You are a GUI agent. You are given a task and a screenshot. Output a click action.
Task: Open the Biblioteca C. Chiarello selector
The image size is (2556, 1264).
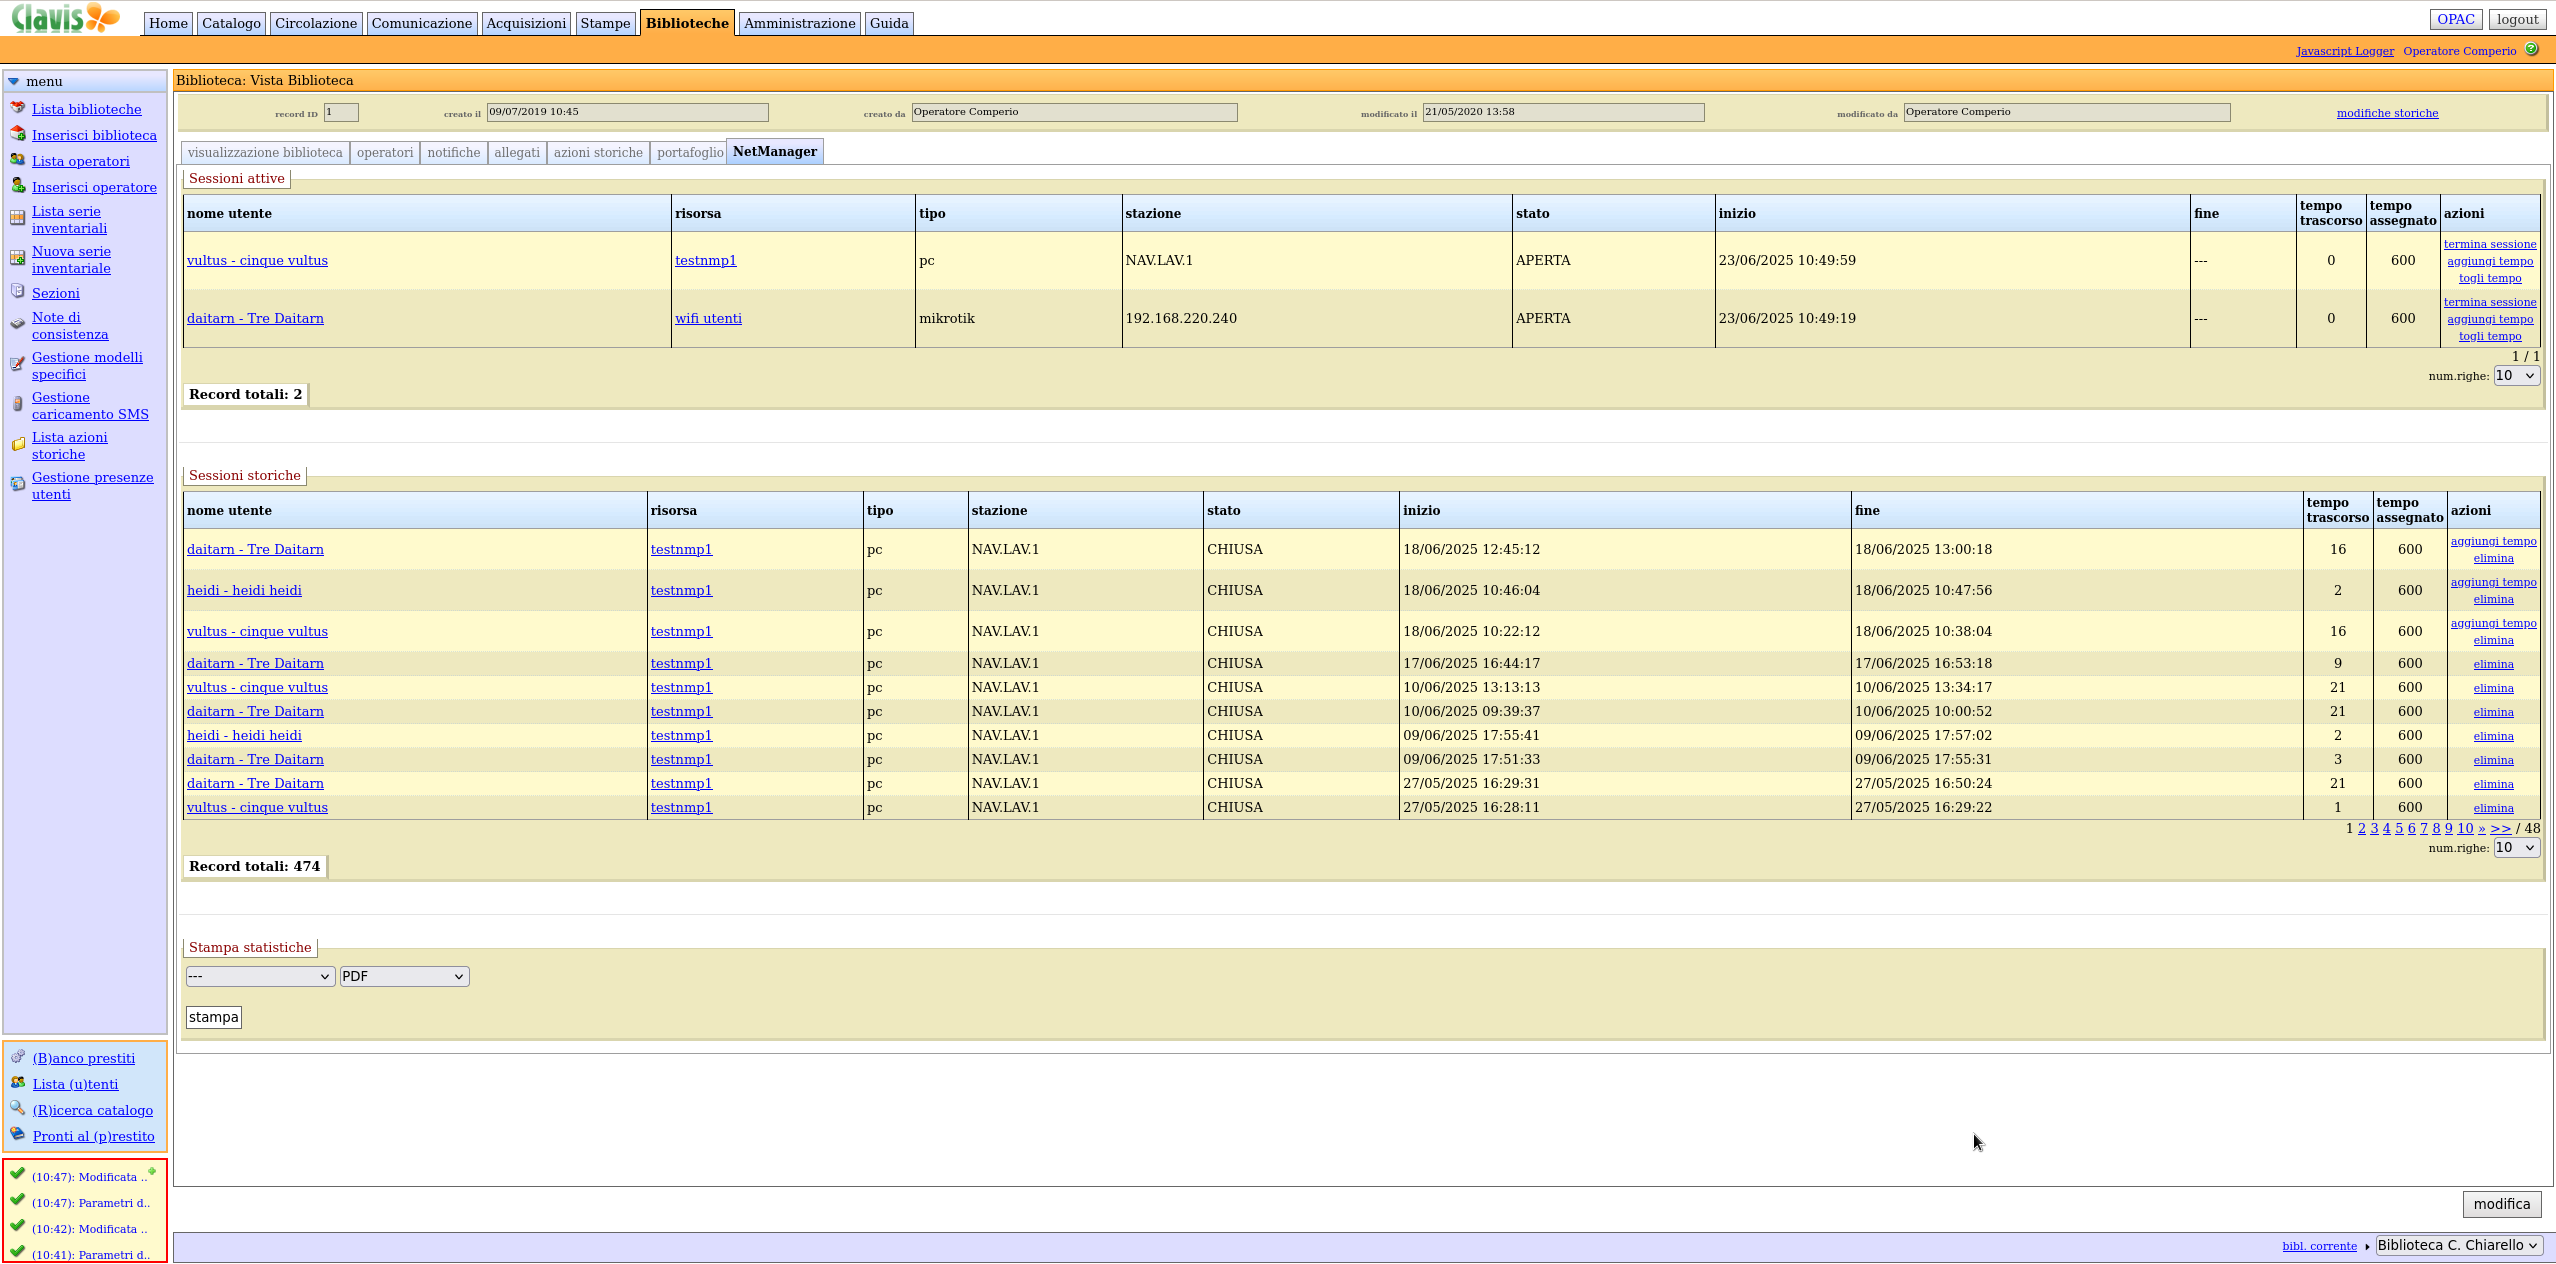pyautogui.click(x=2458, y=1245)
